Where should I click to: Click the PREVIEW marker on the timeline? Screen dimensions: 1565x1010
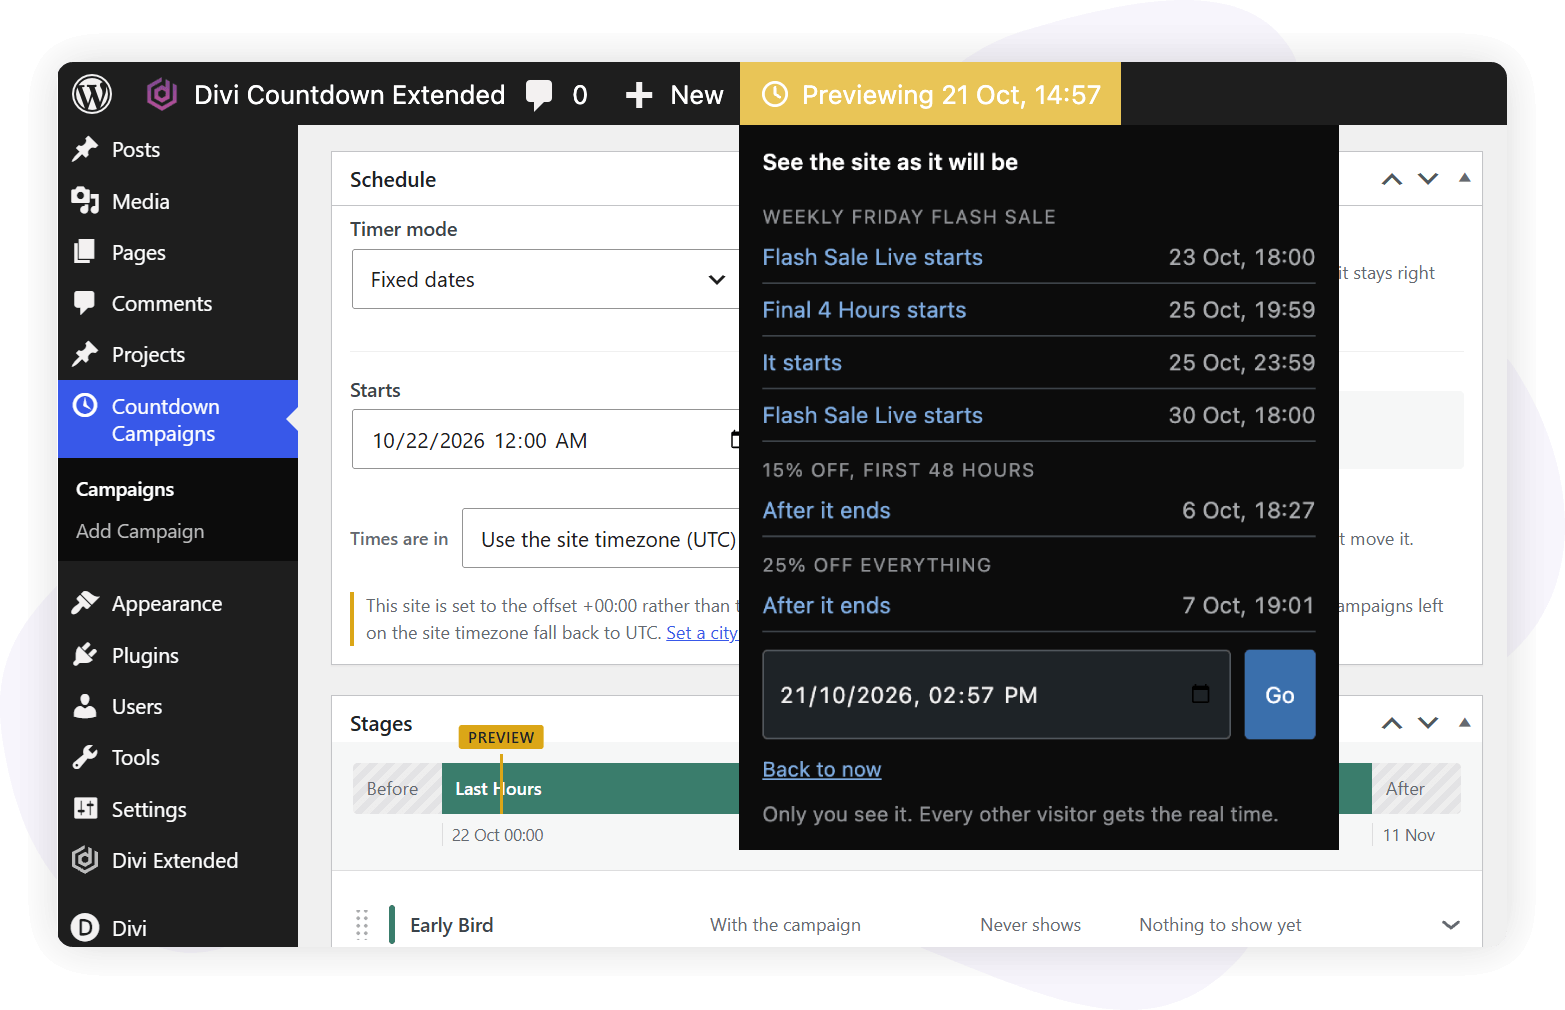tap(501, 737)
